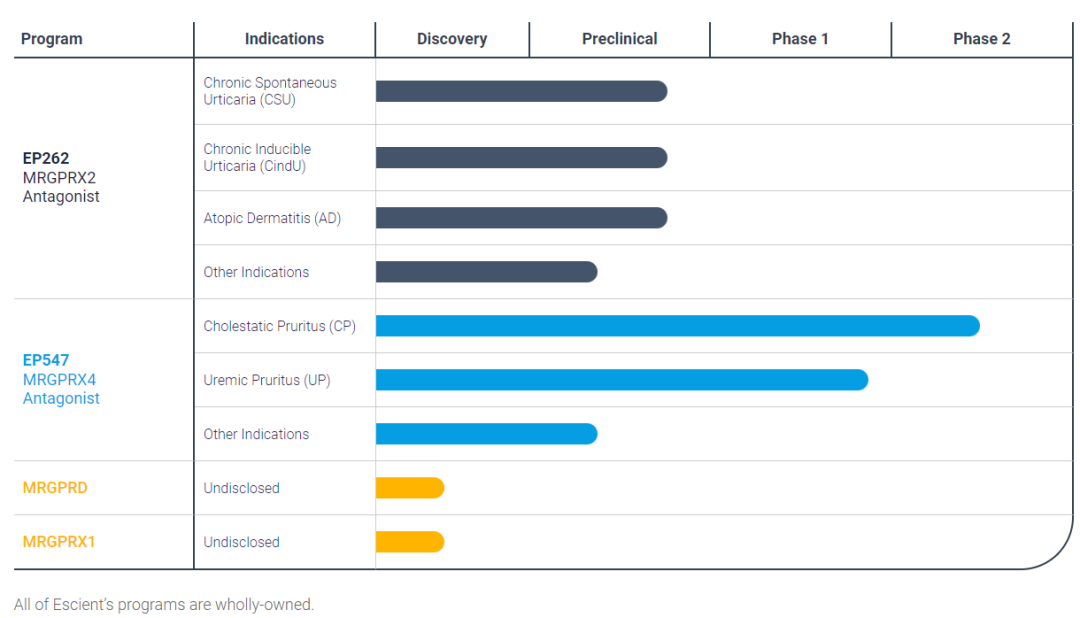Select the Phase 2 column header
This screenshot has width=1080, height=618.
coord(981,39)
